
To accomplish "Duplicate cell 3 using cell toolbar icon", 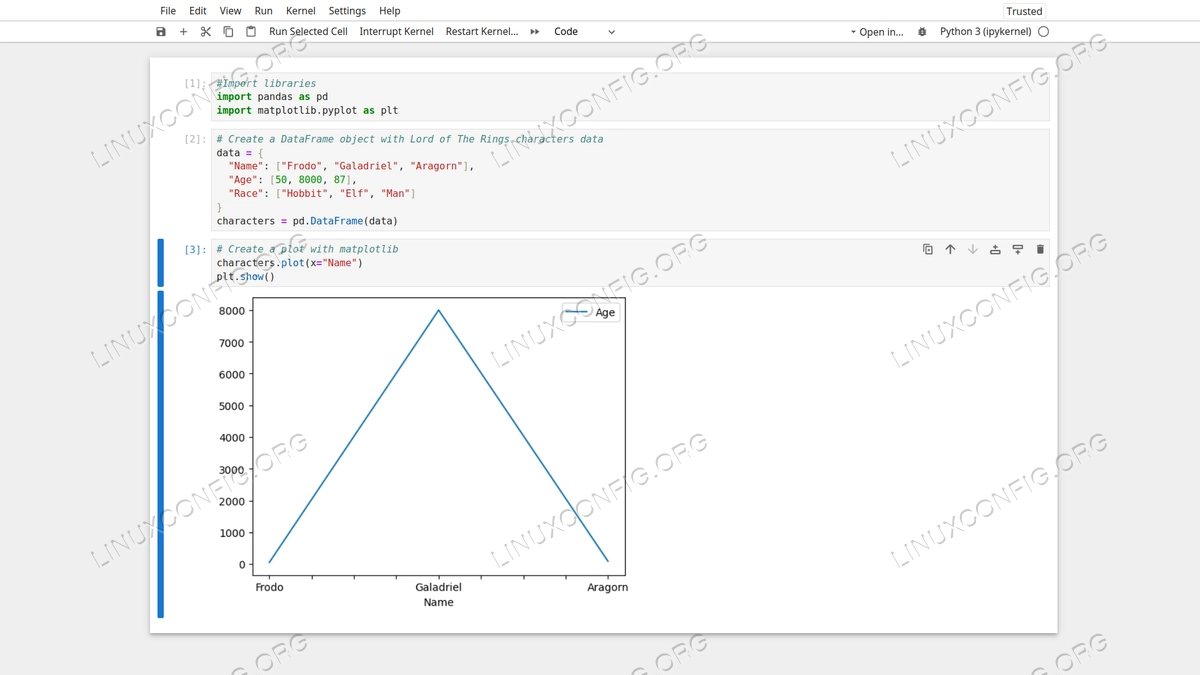I will [928, 249].
